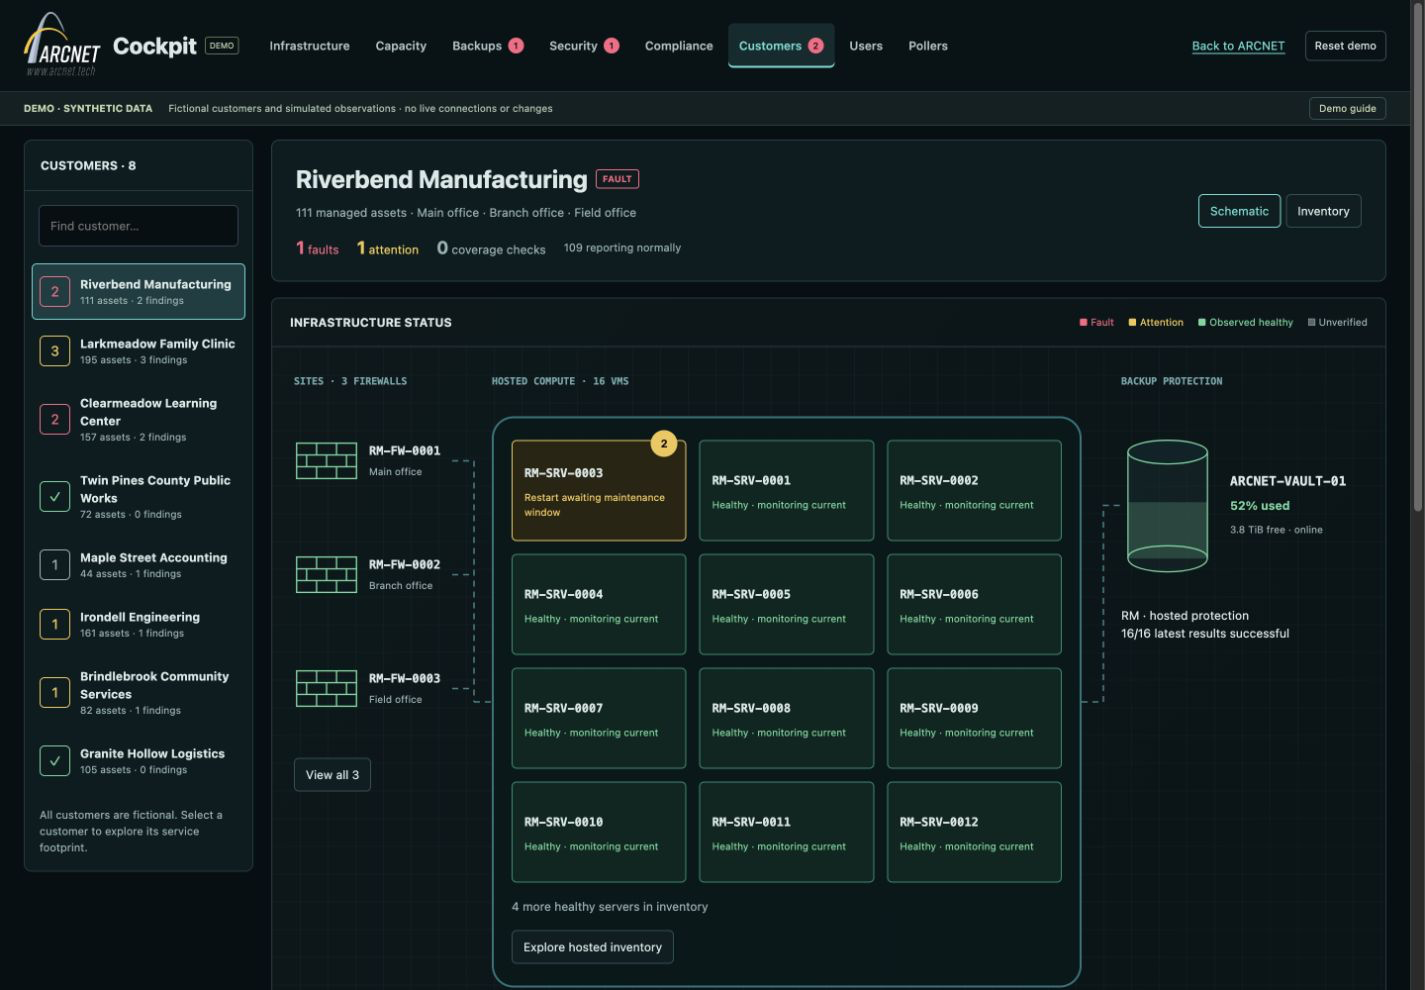Viewport: 1425px width, 990px height.
Task: Click the ARCNET-VAULT-01 storage cylinder icon
Action: (1167, 506)
